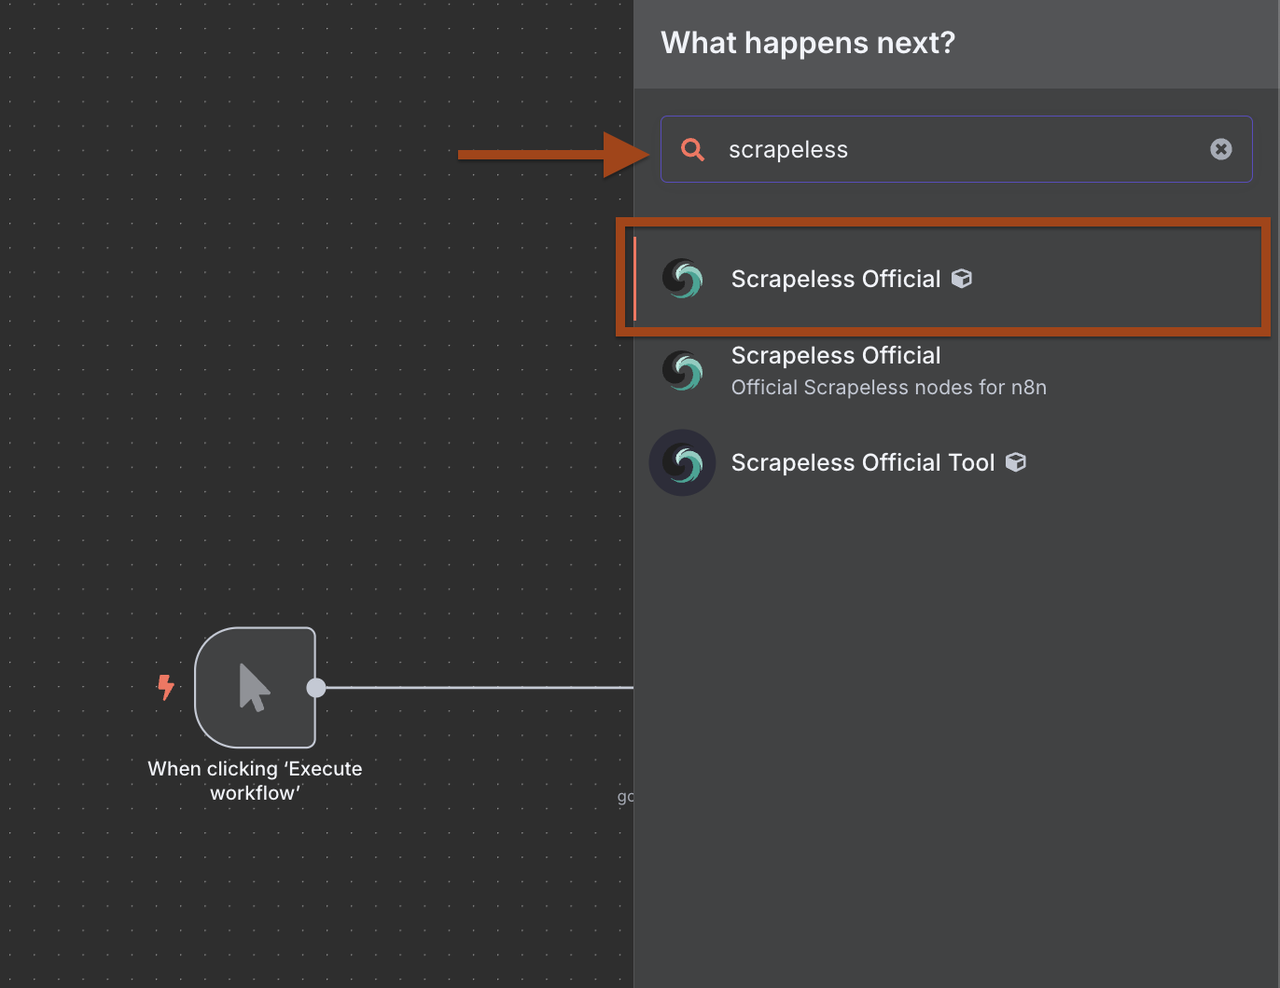Focus the node search input field
Screen dimensions: 1280x988
(956, 149)
